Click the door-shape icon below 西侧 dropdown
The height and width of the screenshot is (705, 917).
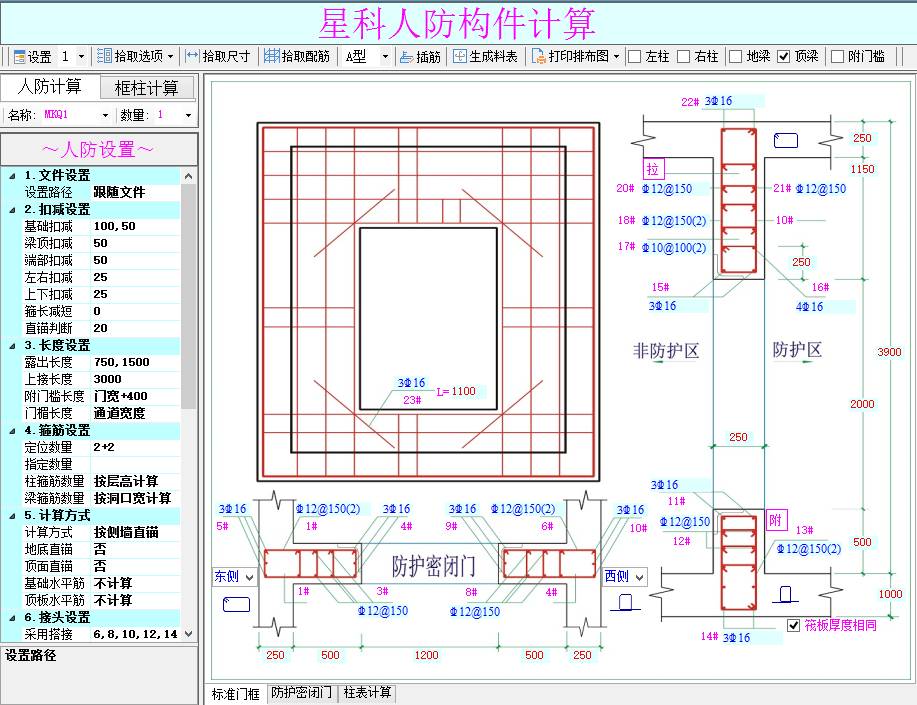(x=625, y=601)
